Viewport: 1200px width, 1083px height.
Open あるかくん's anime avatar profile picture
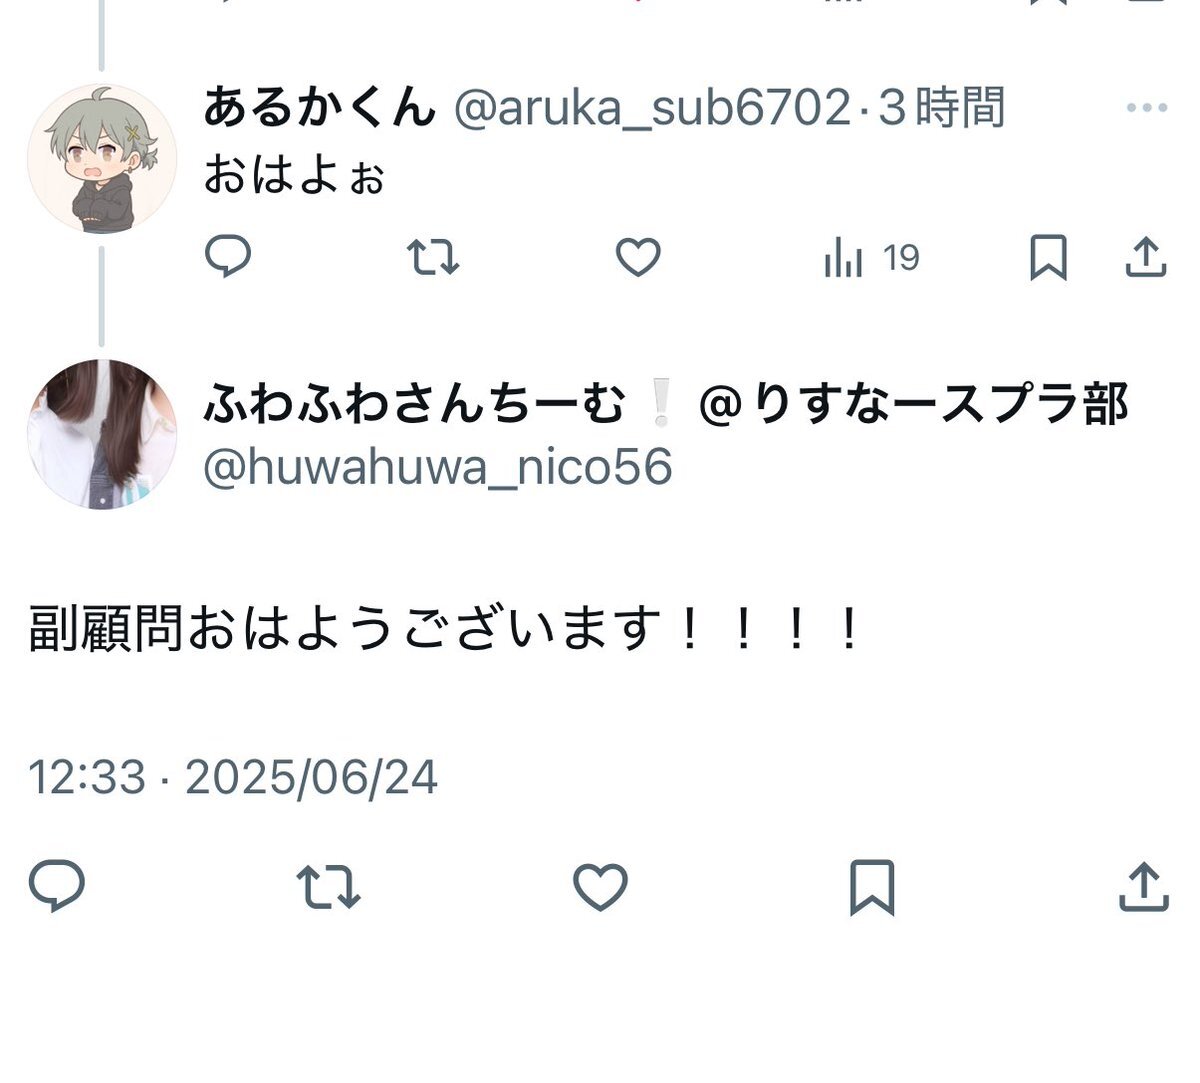pyautogui.click(x=101, y=159)
